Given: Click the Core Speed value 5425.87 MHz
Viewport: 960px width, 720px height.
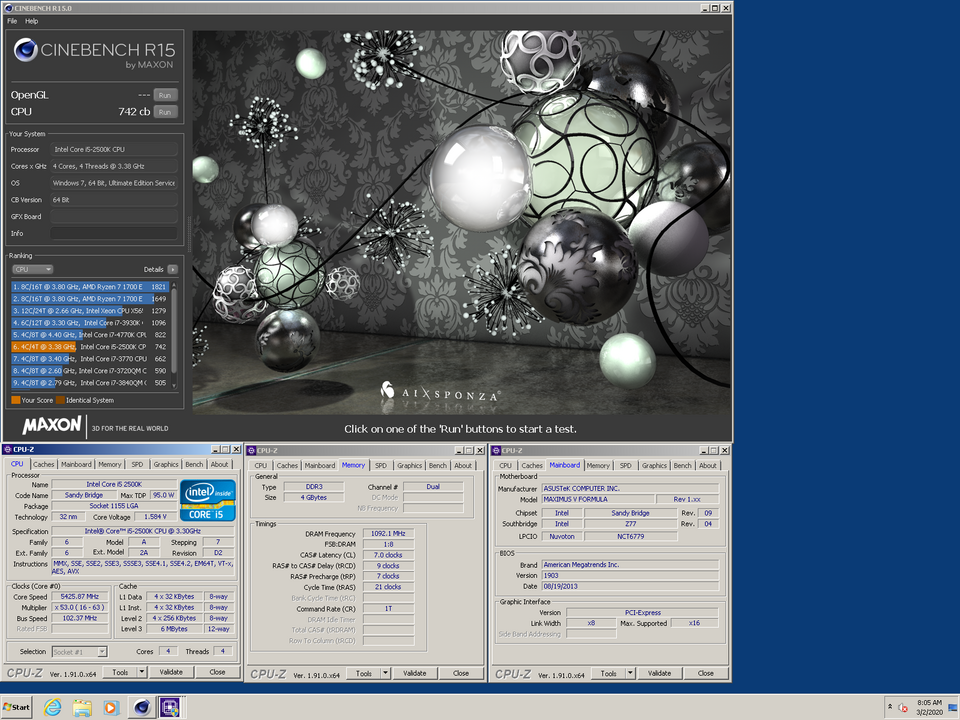Looking at the screenshot, I should [x=80, y=596].
